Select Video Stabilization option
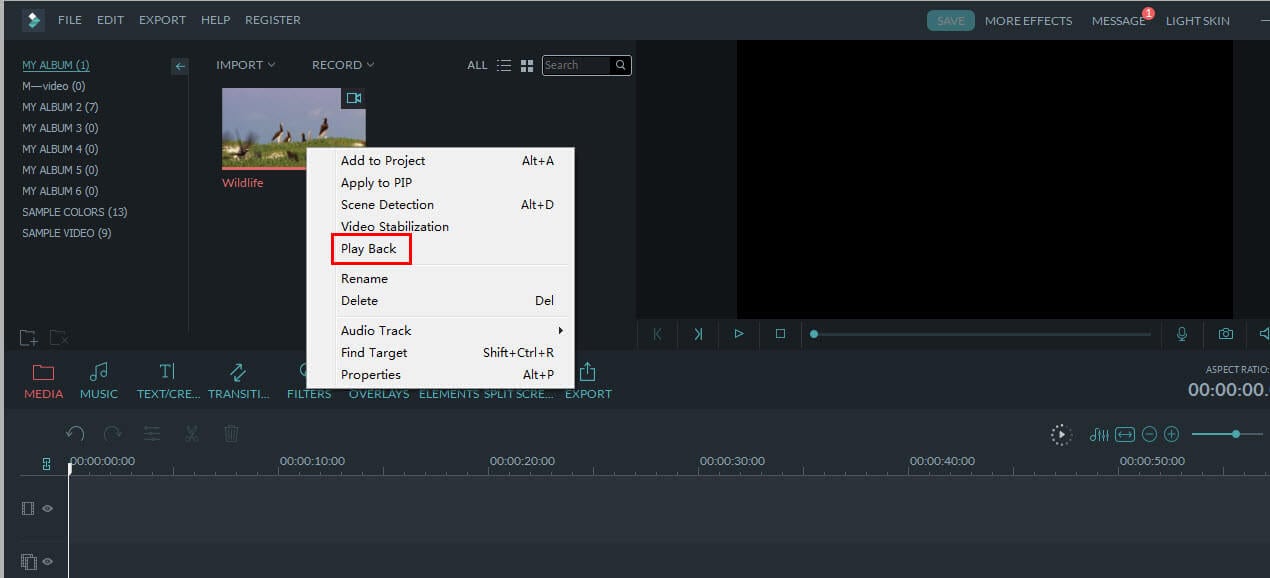Image resolution: width=1270 pixels, height=578 pixels. [440, 227]
